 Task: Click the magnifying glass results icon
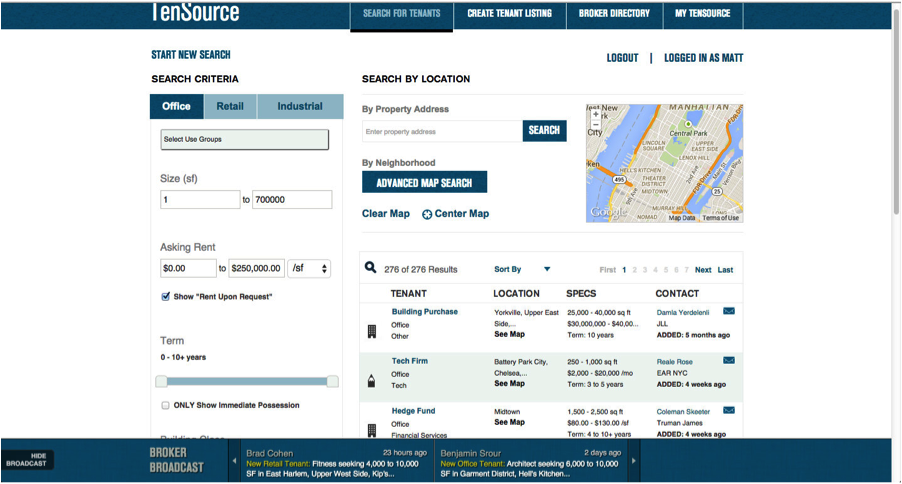tap(371, 268)
